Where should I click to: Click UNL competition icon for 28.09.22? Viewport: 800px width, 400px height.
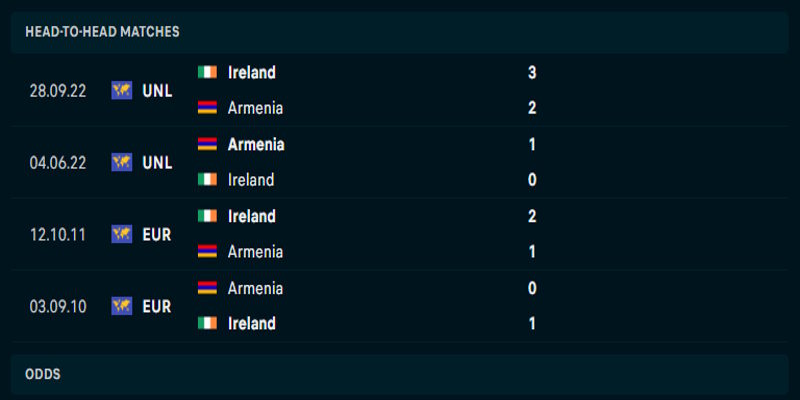coord(122,90)
